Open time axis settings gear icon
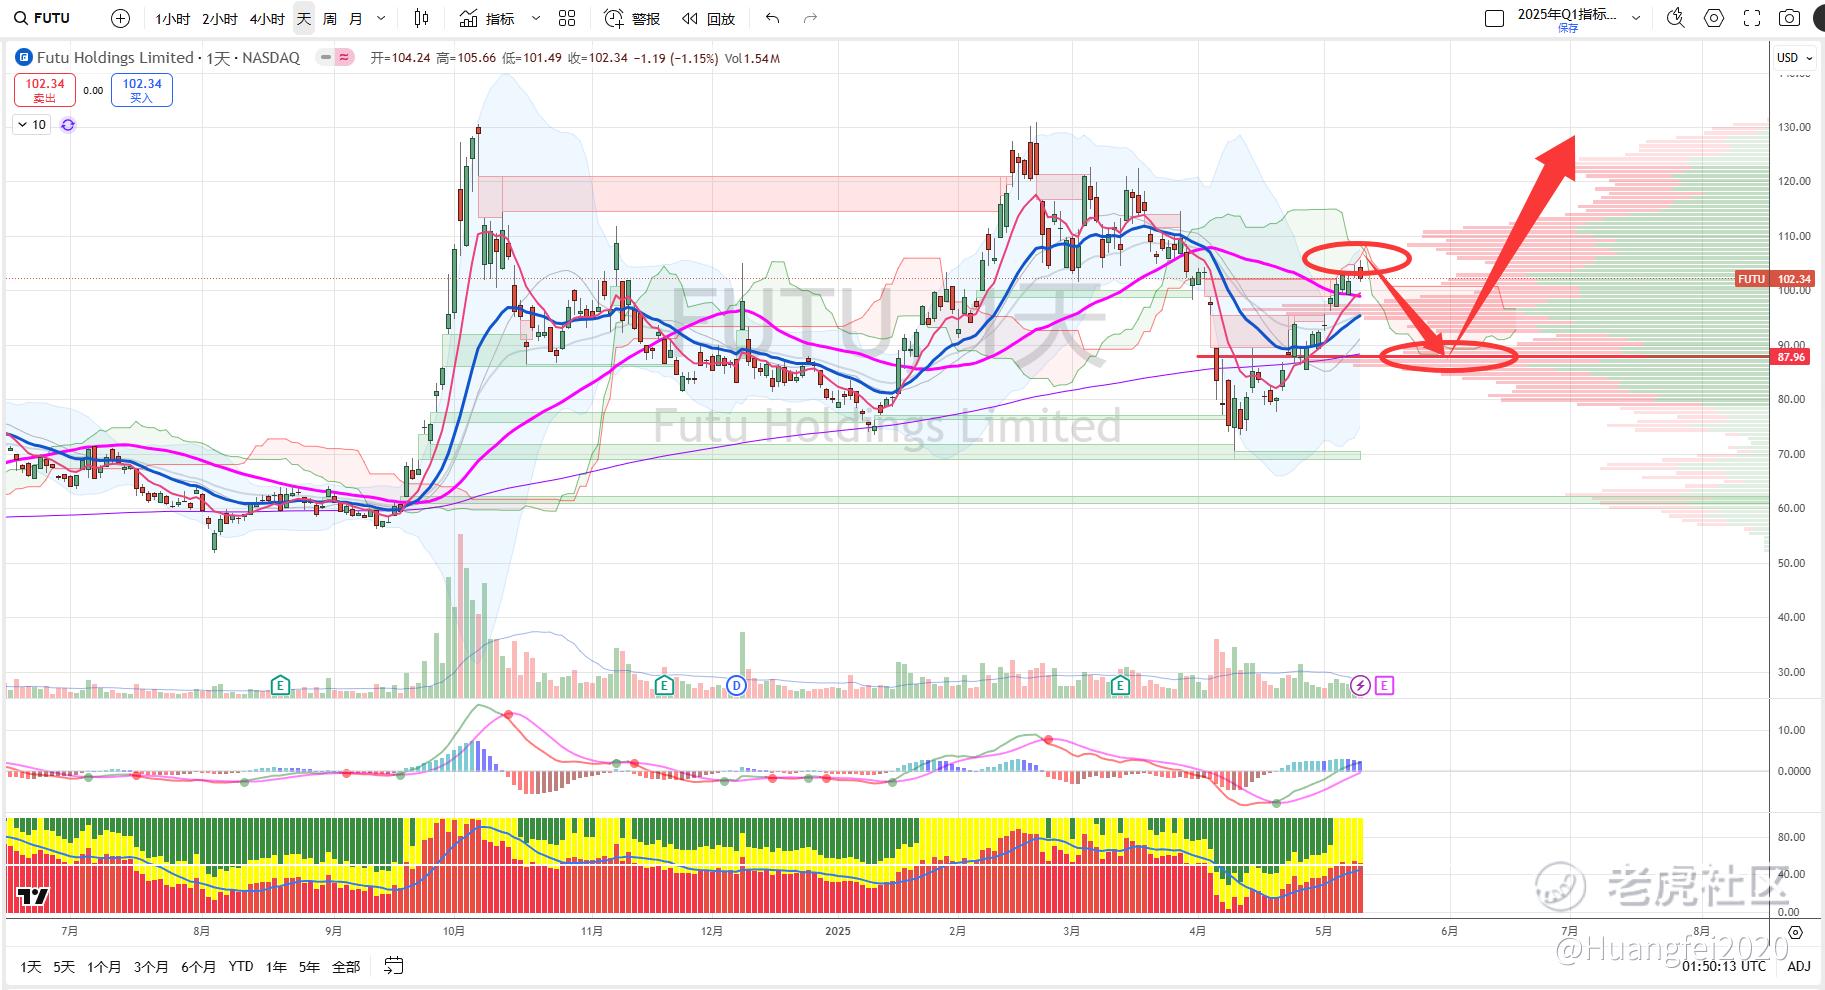Image resolution: width=1825 pixels, height=990 pixels. click(x=1796, y=932)
